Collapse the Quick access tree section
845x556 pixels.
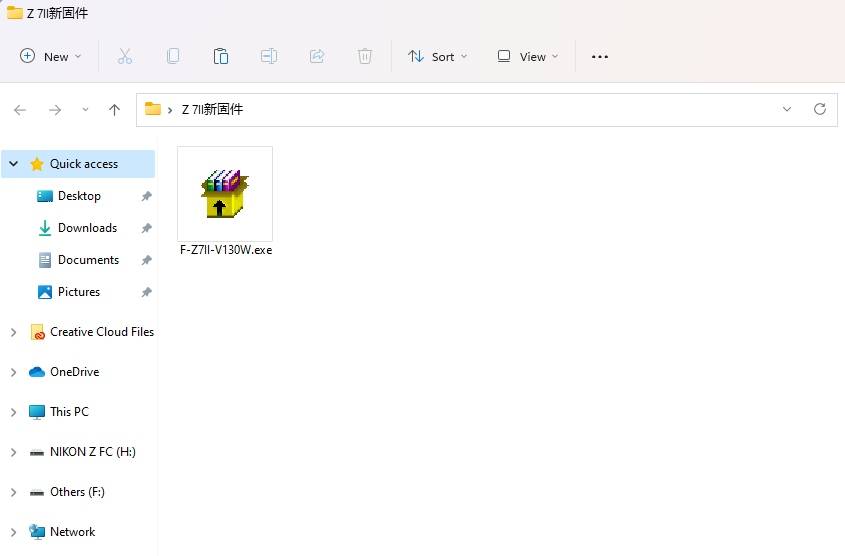tap(14, 164)
